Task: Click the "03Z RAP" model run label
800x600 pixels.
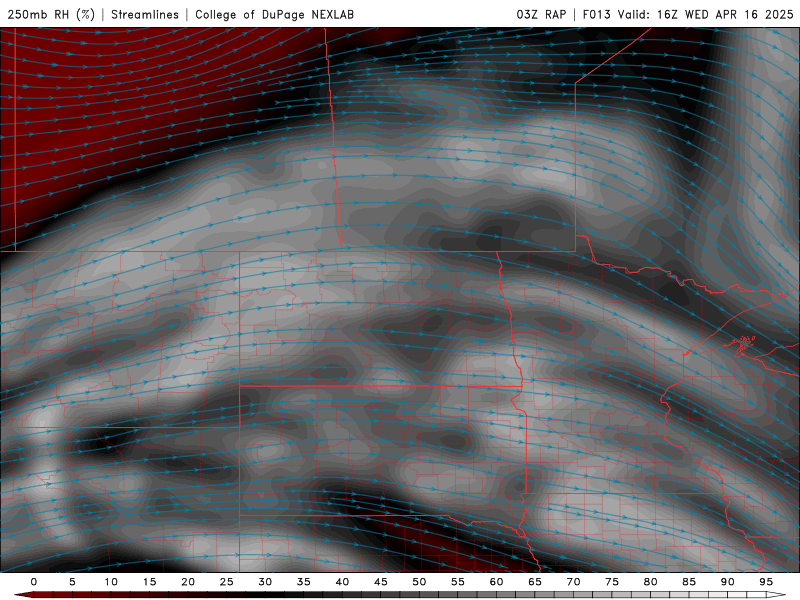Action: coord(541,14)
